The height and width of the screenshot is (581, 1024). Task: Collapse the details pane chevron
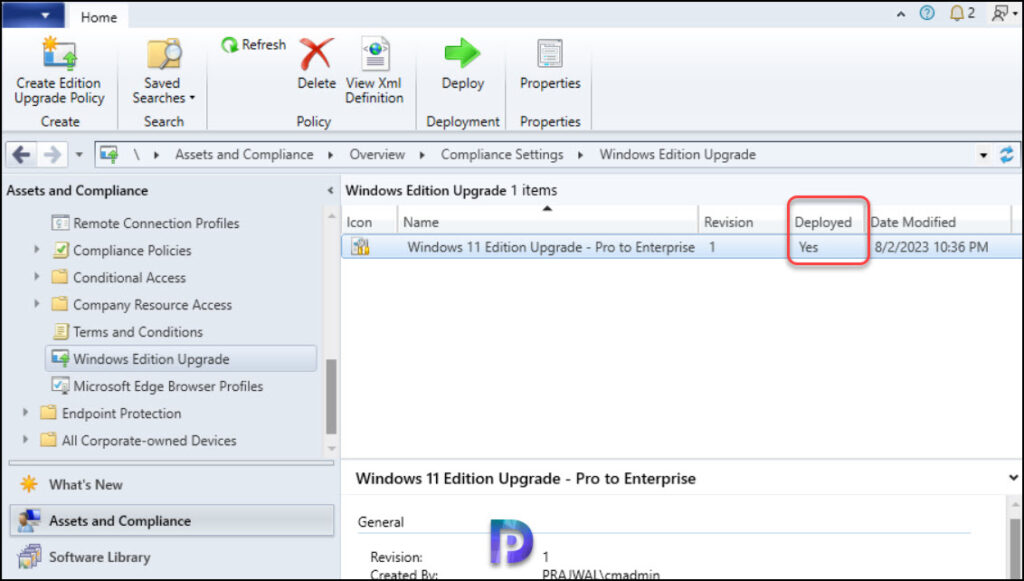(1013, 478)
